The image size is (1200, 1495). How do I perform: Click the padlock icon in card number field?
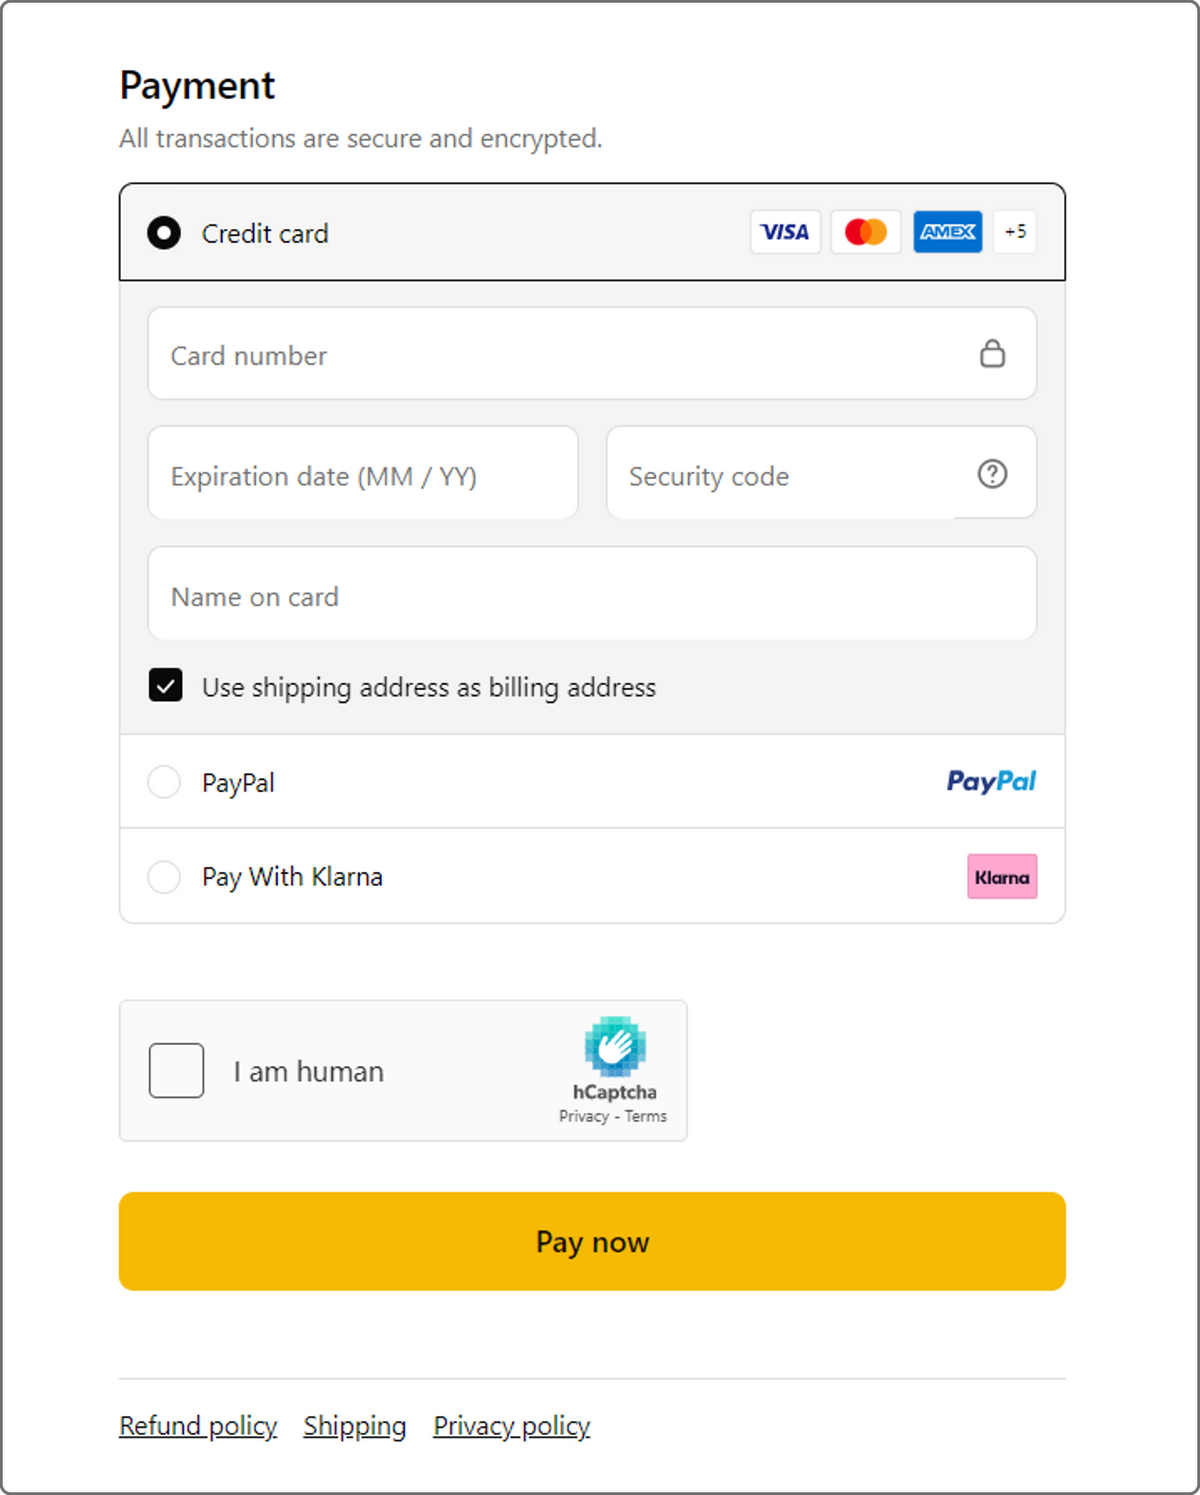992,353
